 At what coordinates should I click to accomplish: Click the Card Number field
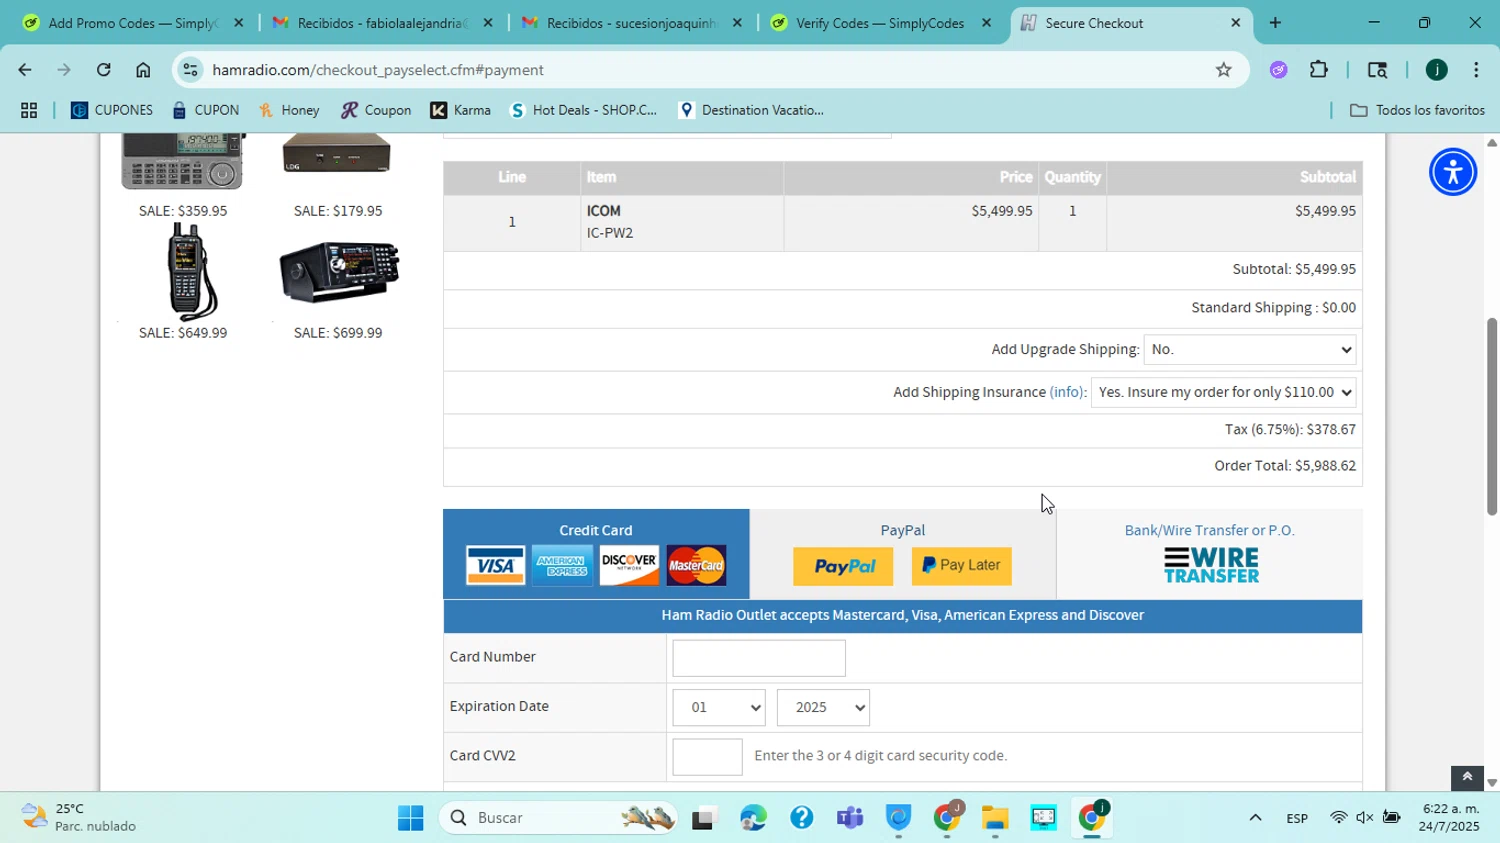pos(759,659)
